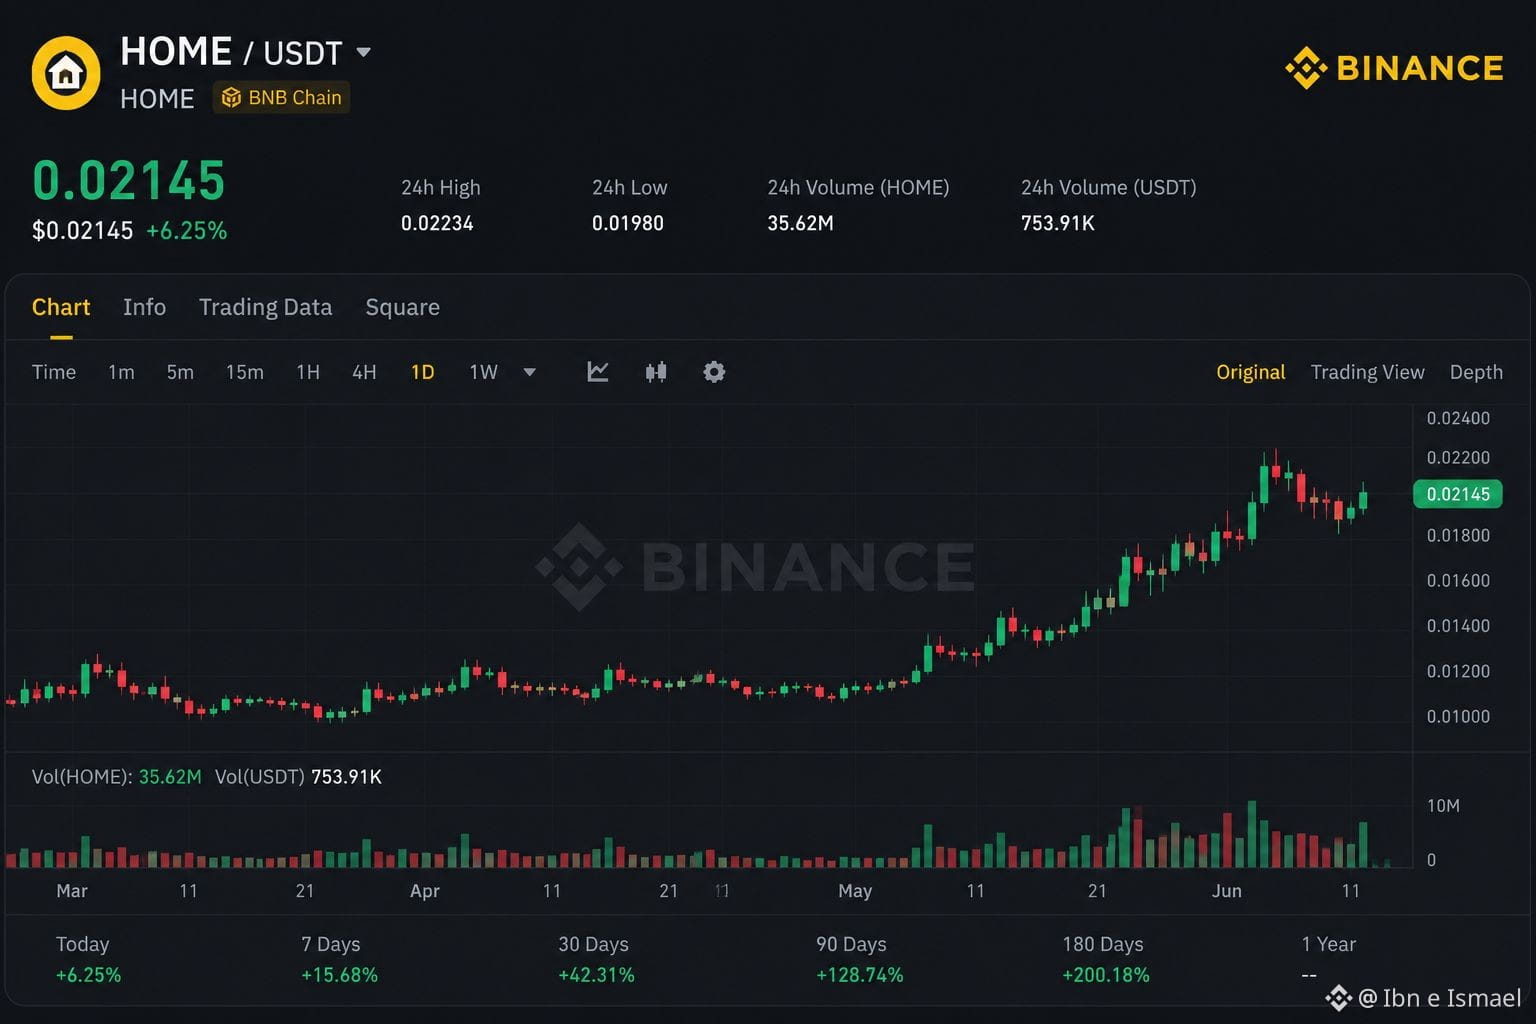Click the HOME token name under title

click(x=157, y=99)
